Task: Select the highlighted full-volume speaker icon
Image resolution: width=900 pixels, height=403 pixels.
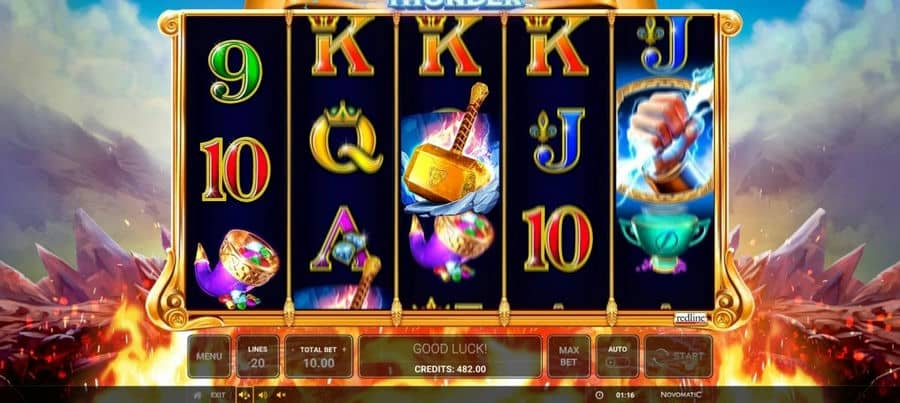Action: (x=244, y=395)
